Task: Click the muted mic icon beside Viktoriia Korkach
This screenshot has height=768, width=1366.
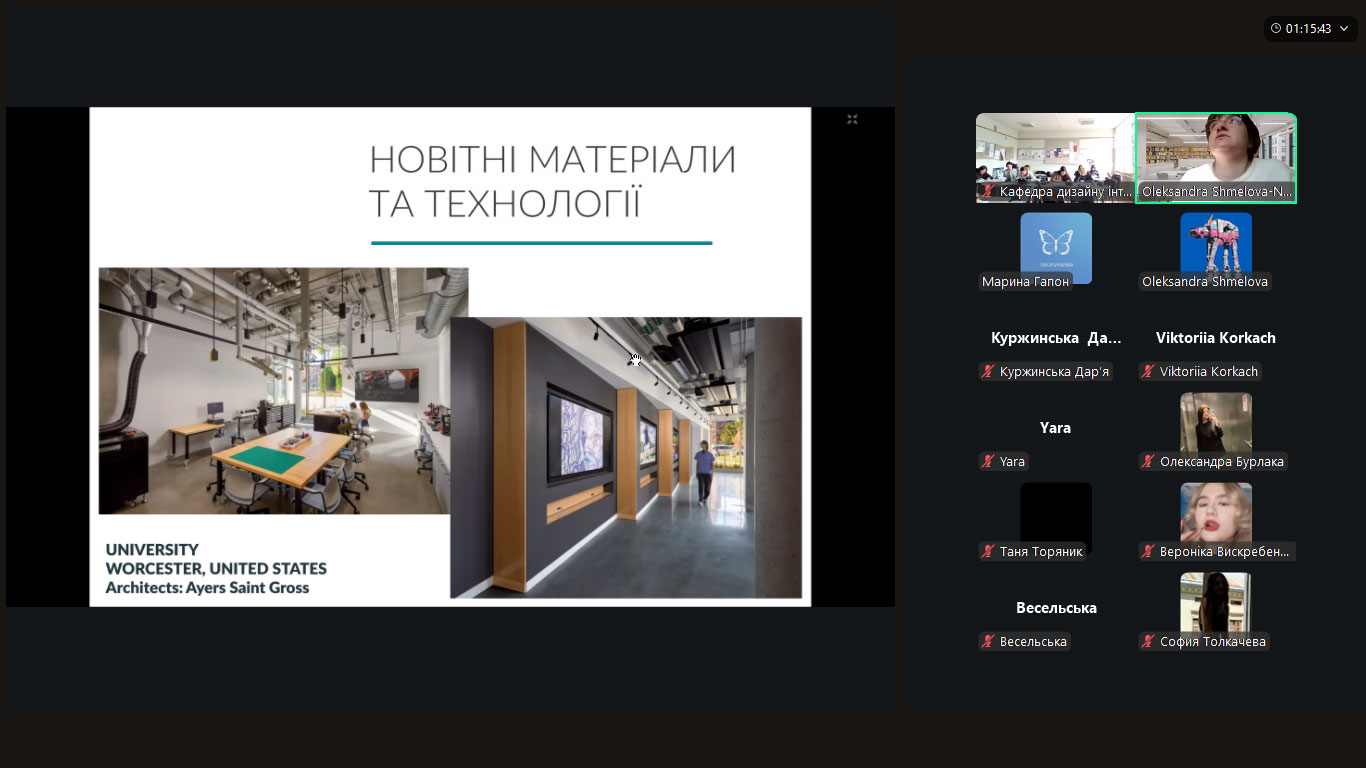Action: click(1149, 372)
